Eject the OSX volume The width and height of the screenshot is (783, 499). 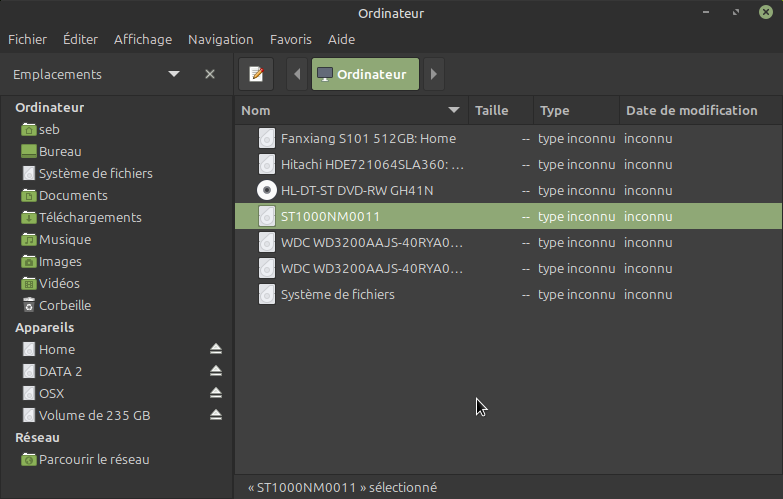tap(216, 393)
